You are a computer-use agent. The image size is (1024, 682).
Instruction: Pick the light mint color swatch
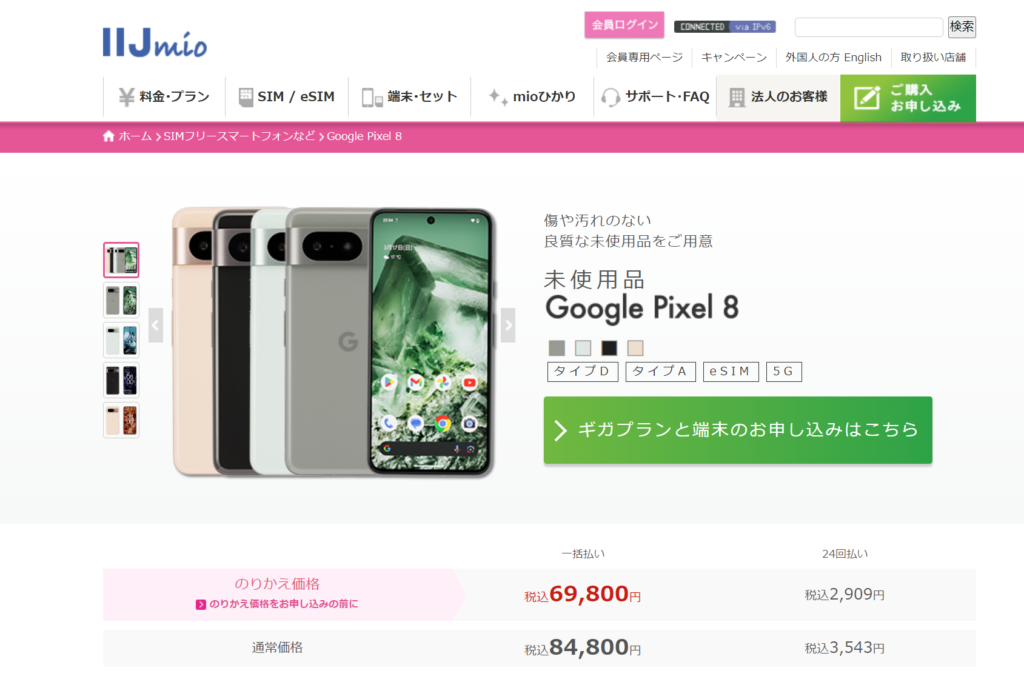point(583,348)
